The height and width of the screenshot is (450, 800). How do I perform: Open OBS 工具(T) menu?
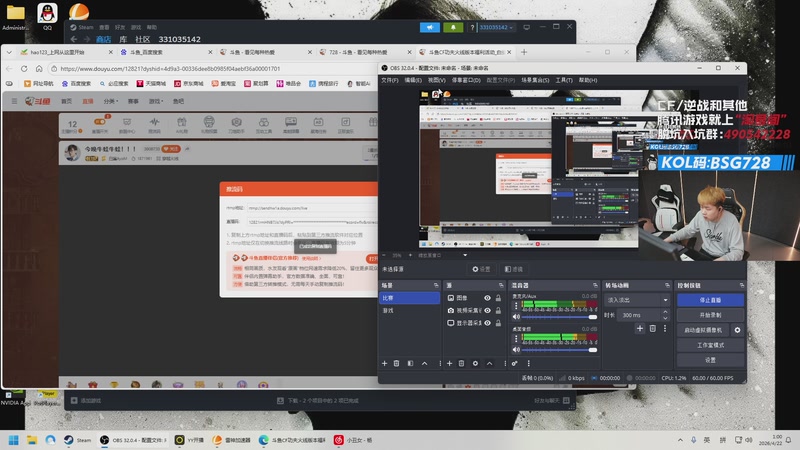point(564,80)
